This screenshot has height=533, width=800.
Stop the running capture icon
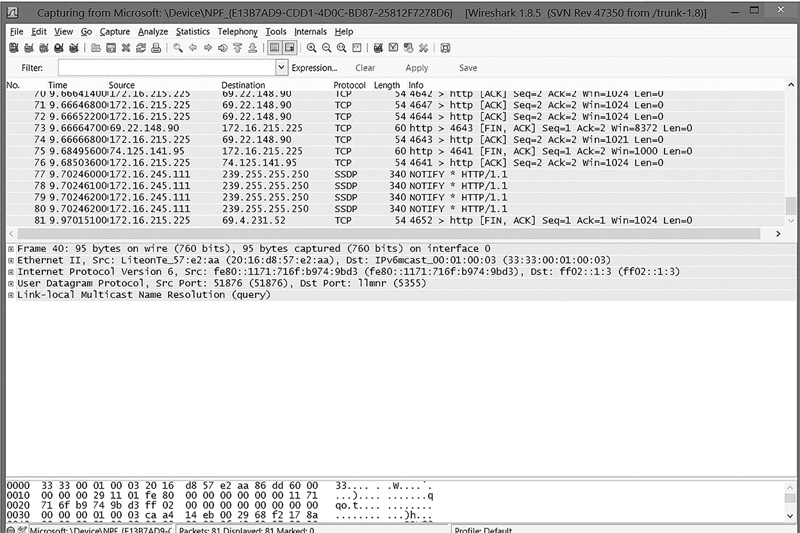(59, 48)
